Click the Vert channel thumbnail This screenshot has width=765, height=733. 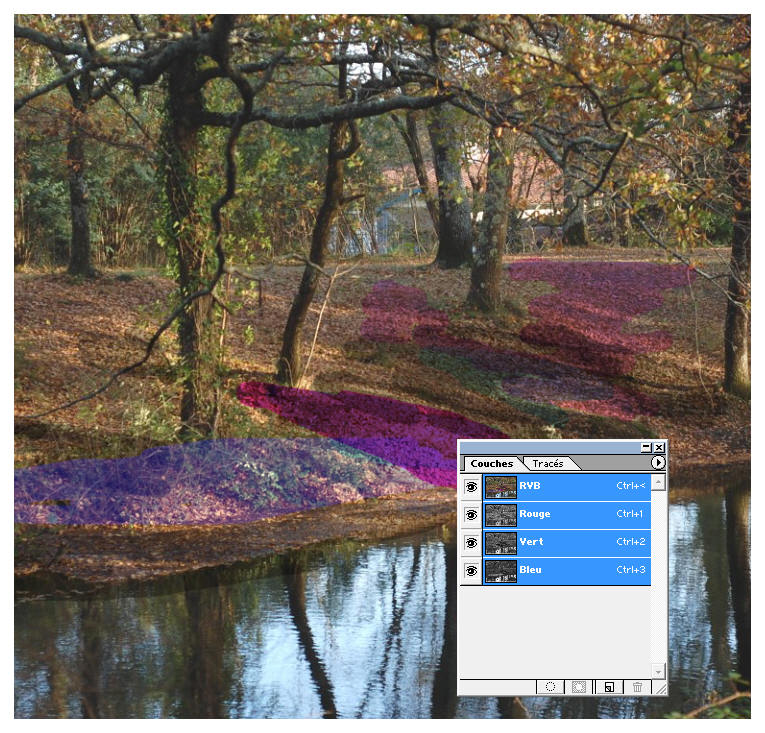[501, 543]
